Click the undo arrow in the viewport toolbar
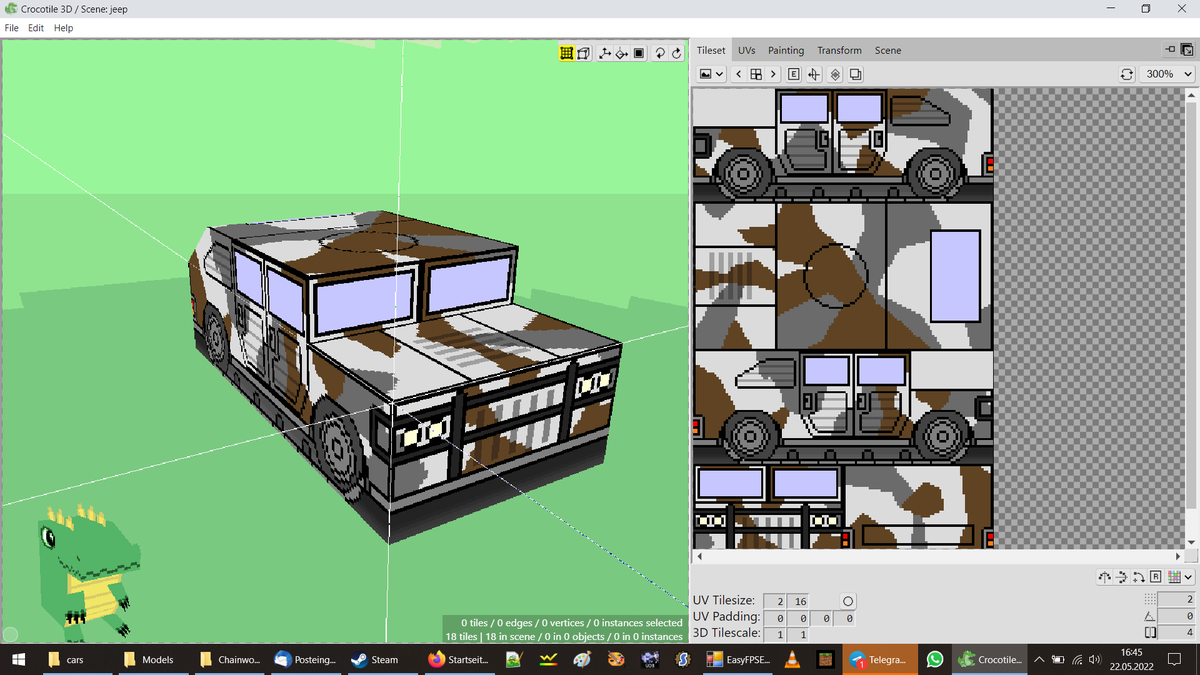Screen dimensions: 1200x675 (660, 53)
